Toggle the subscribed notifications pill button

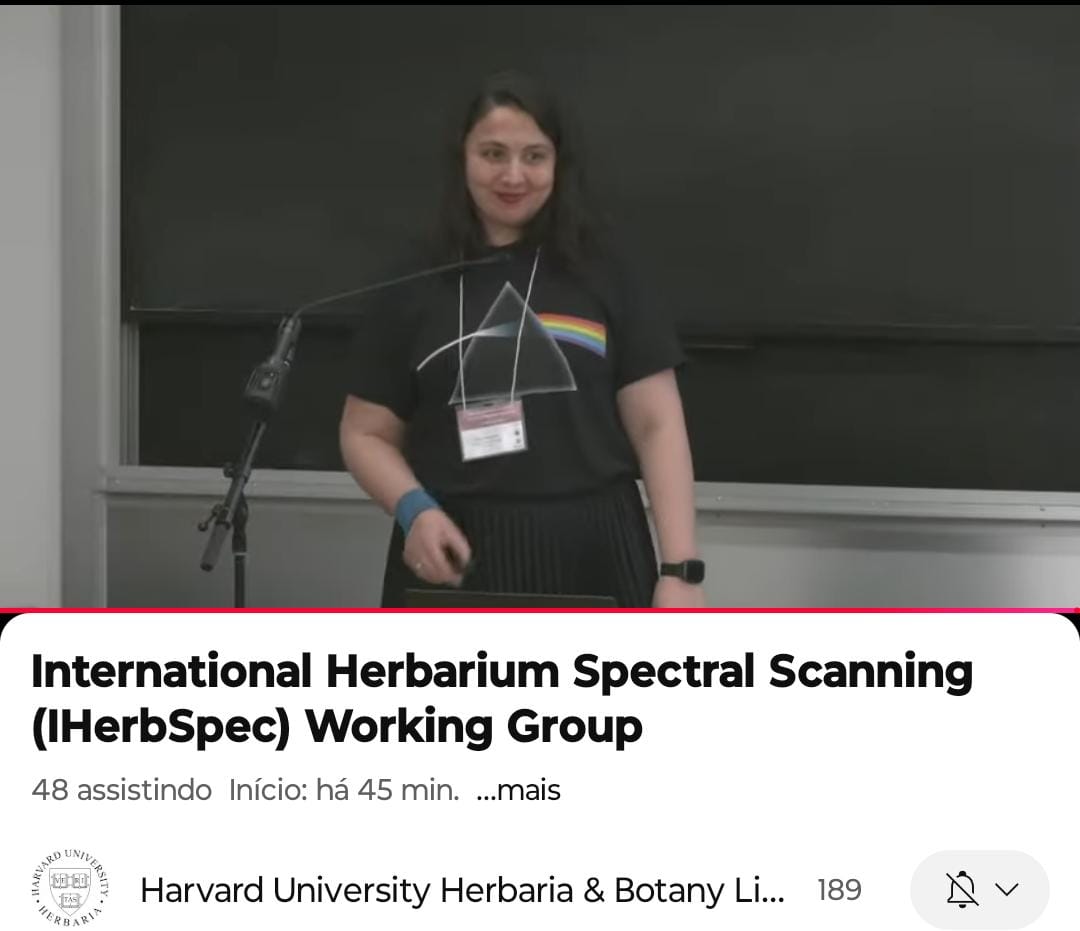pos(979,889)
